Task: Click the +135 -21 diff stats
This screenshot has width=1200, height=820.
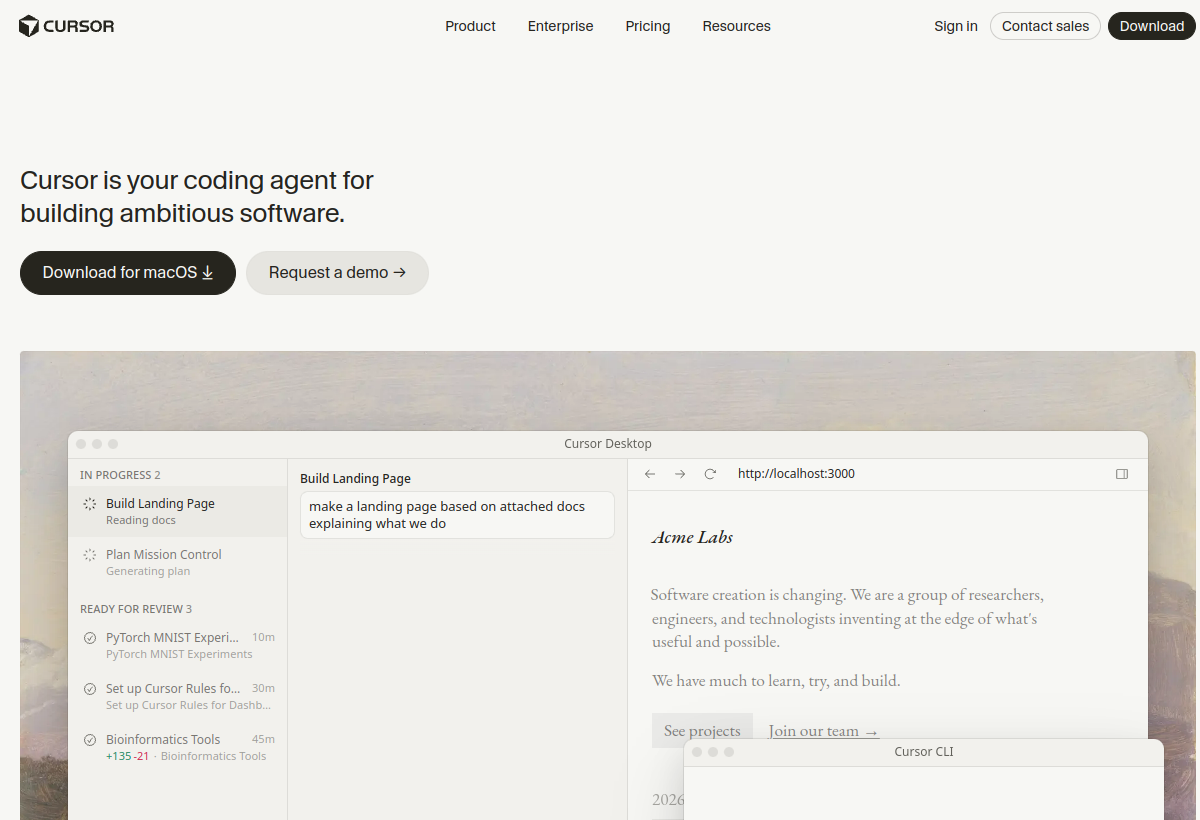Action: click(x=127, y=756)
